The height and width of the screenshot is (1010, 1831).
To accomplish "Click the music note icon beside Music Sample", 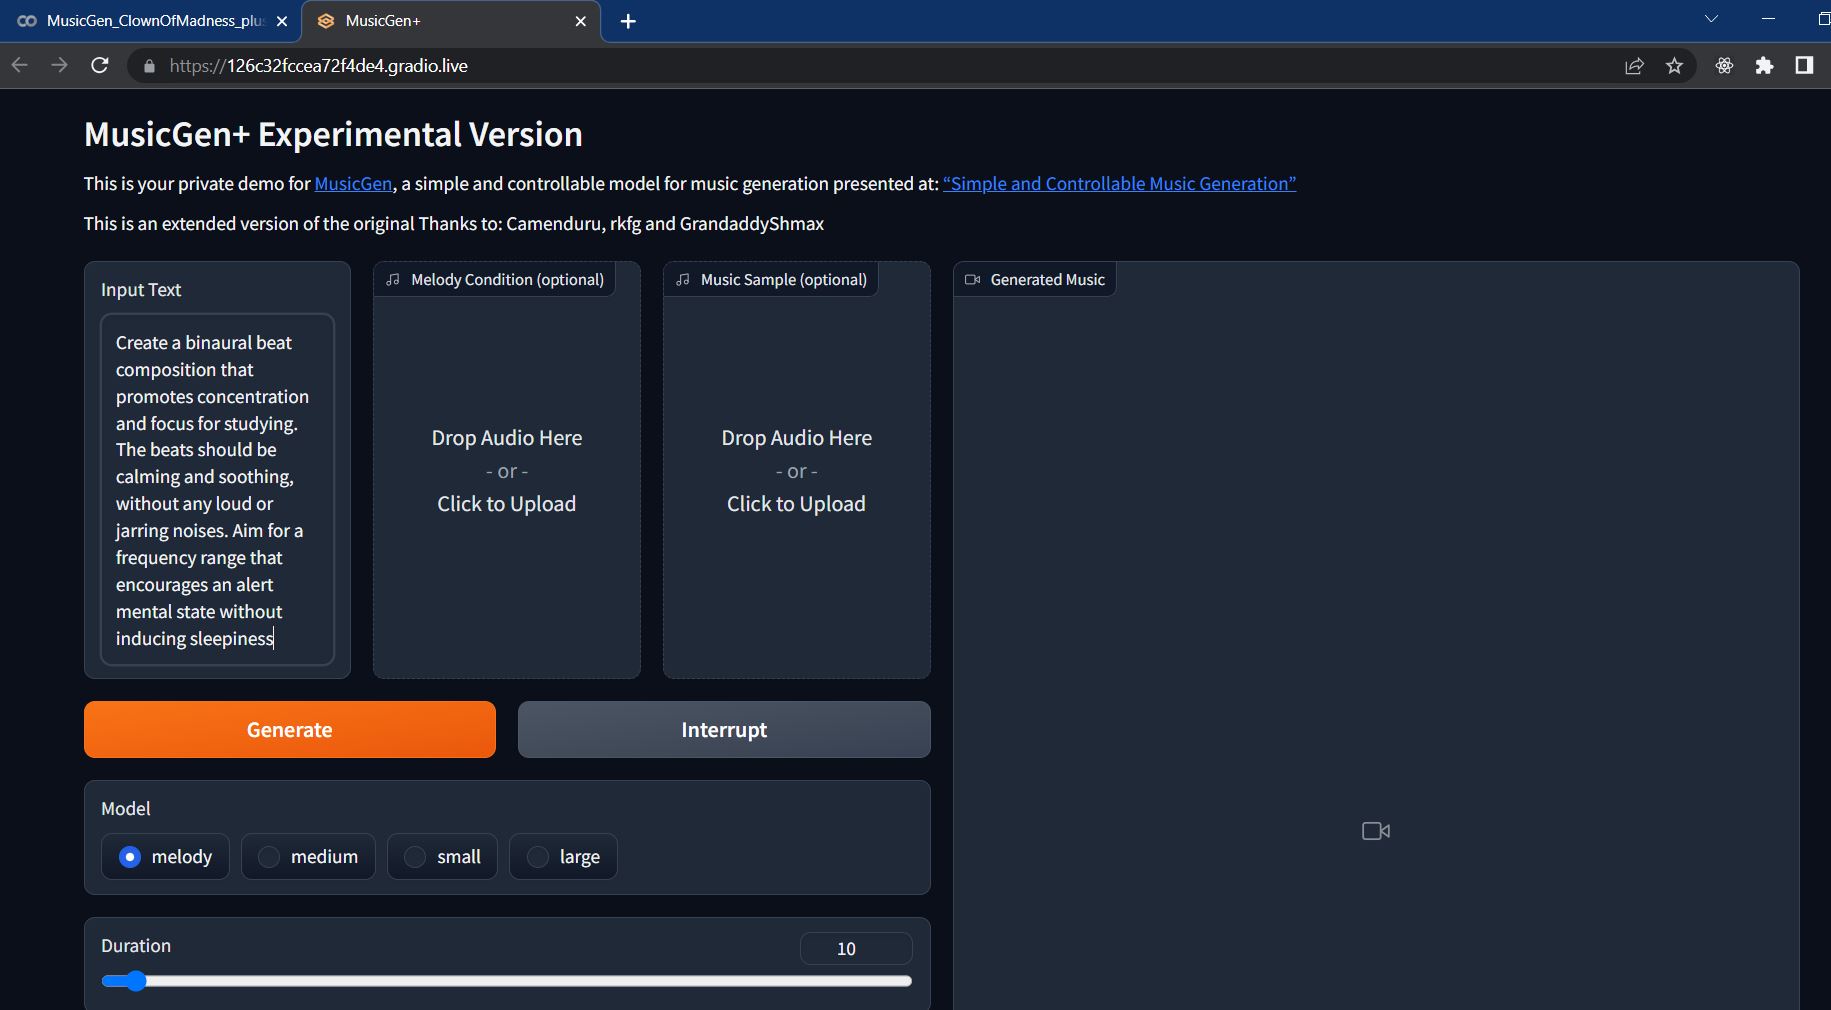I will pyautogui.click(x=683, y=280).
